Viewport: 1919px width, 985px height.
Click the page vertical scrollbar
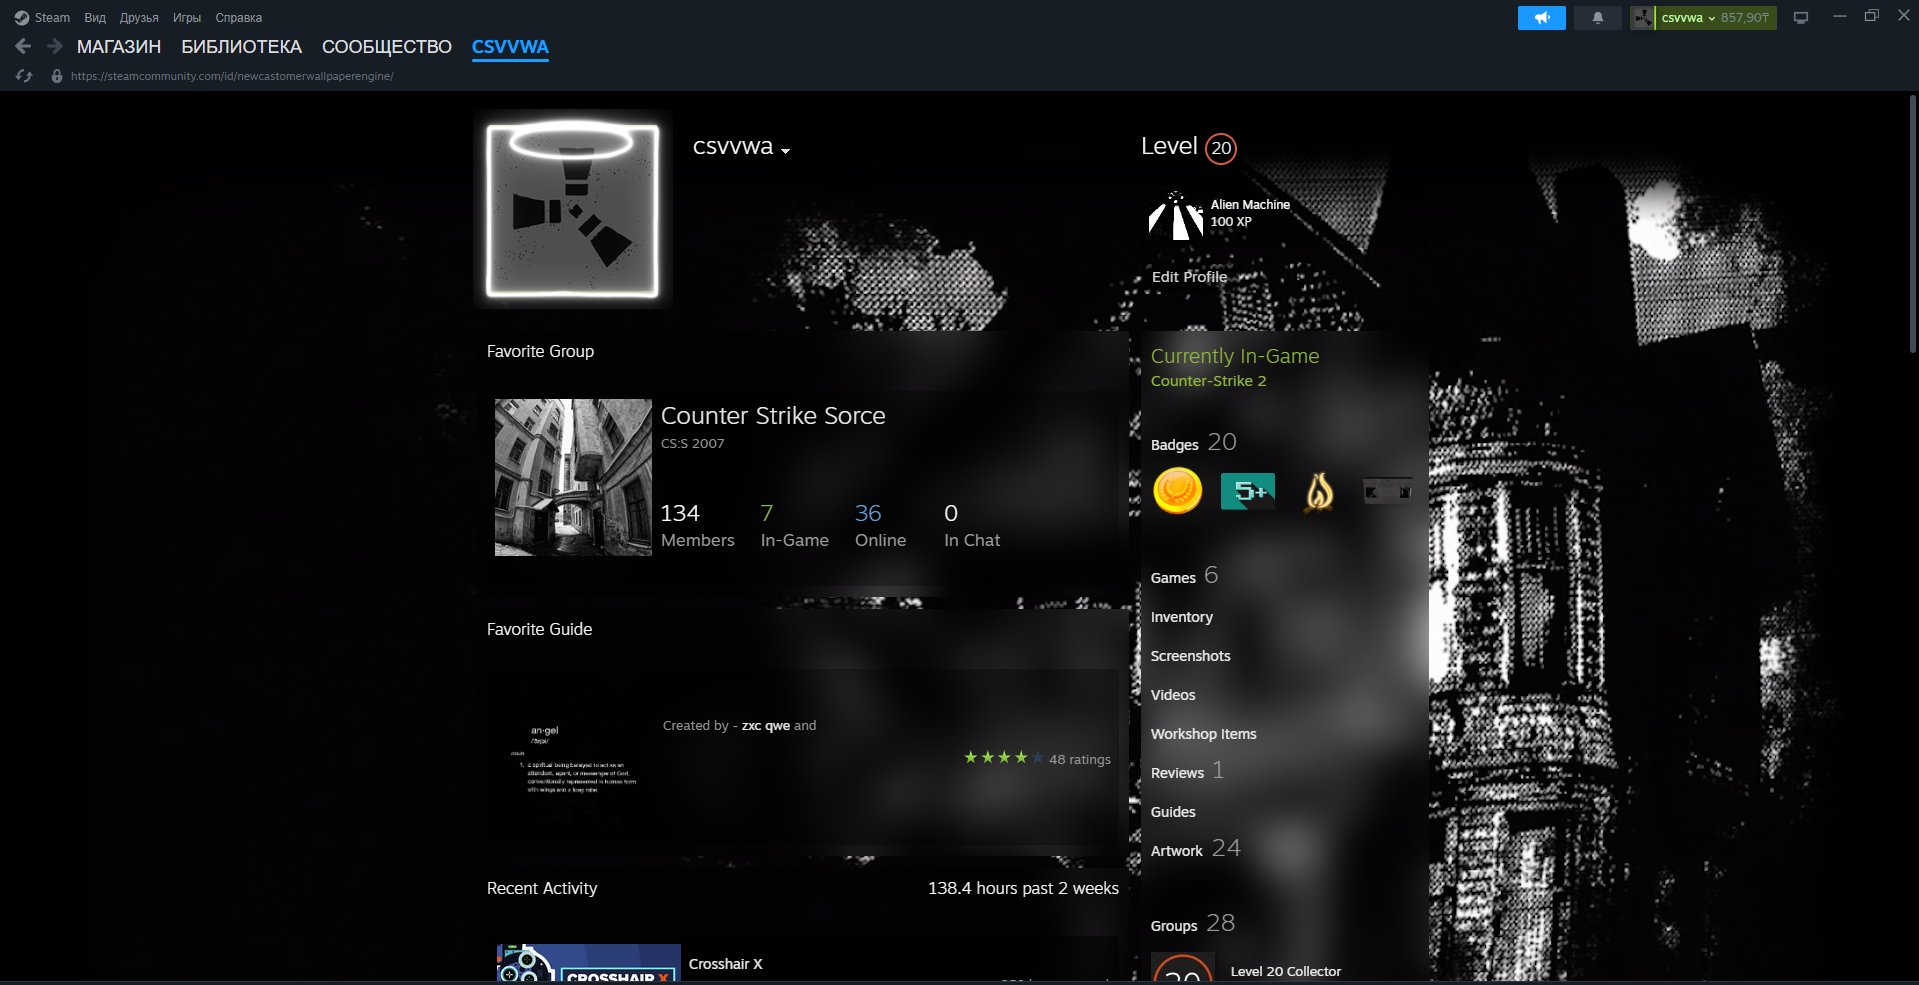click(x=1913, y=224)
